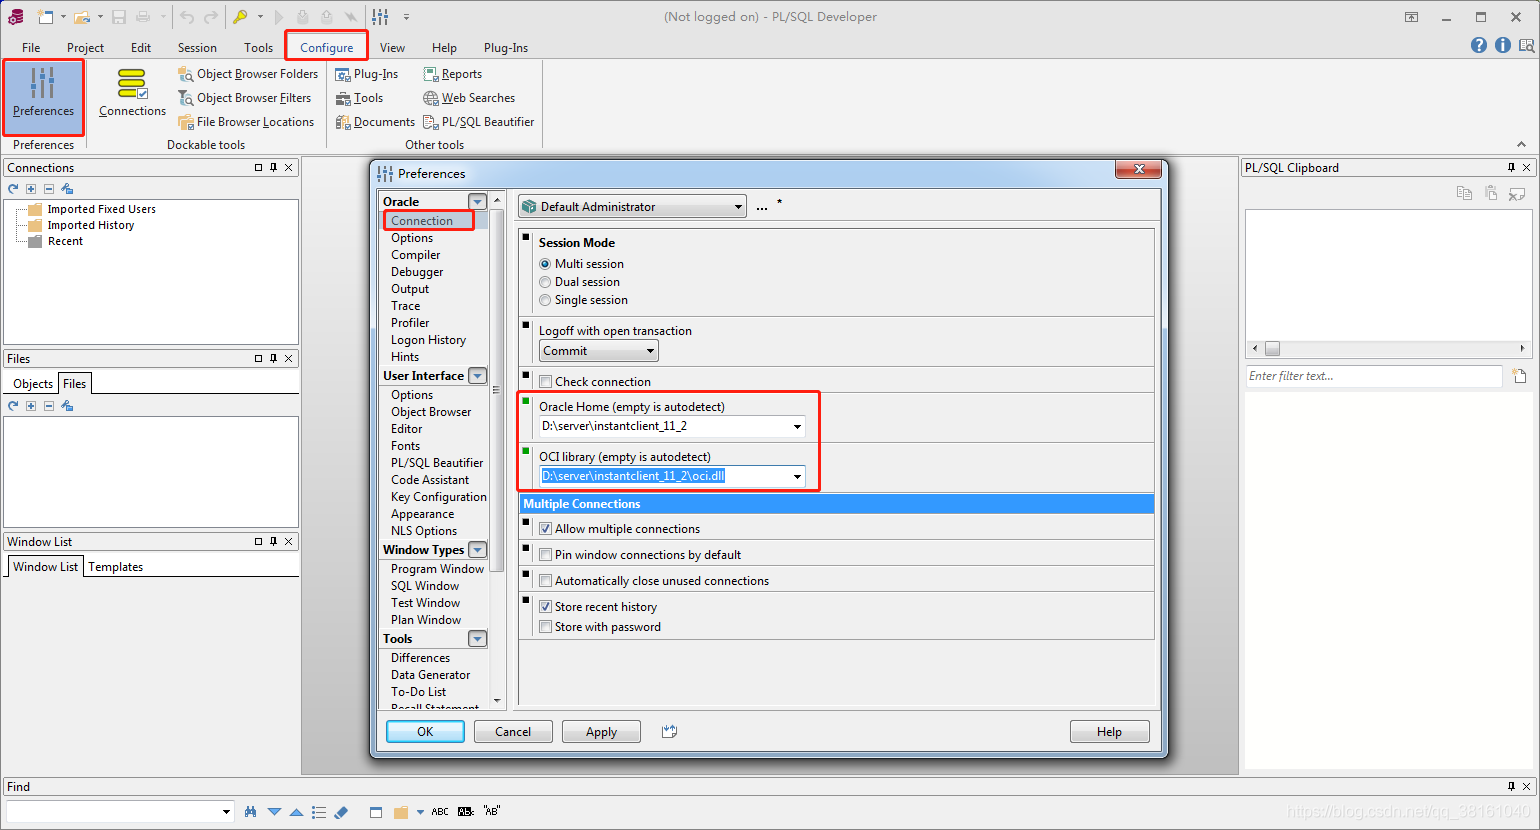Switch to the Templates tab

[116, 567]
